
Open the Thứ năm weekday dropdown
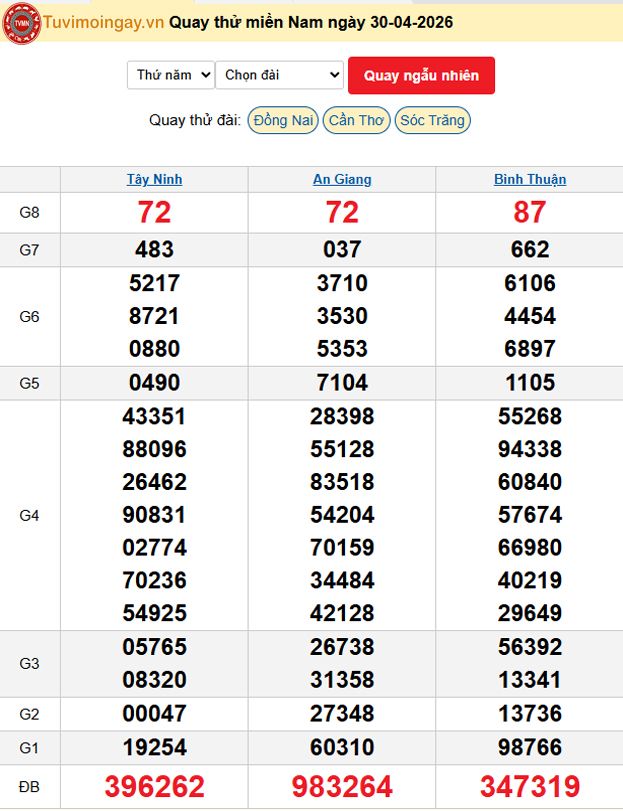point(171,75)
